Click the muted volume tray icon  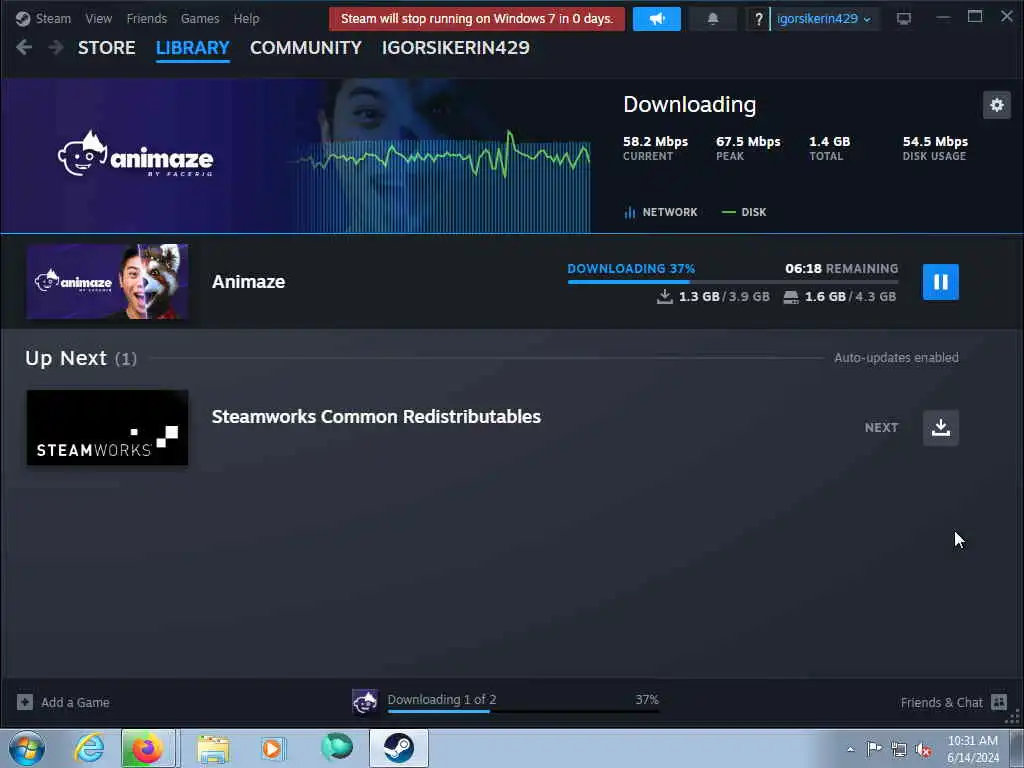point(923,749)
